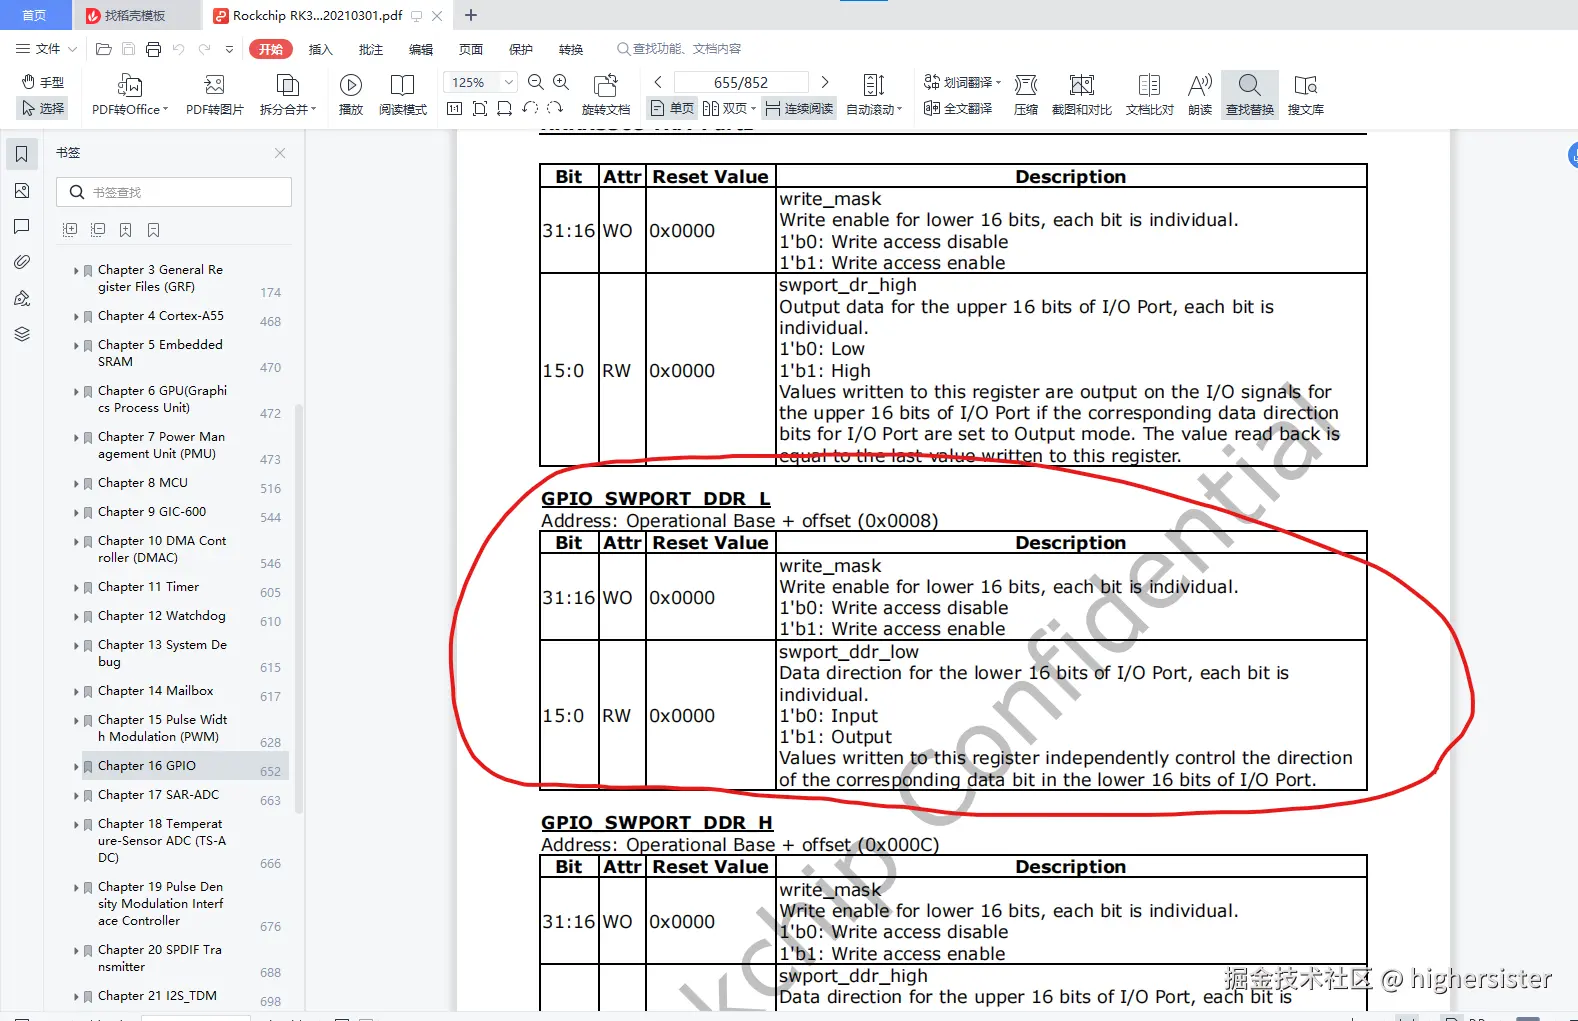
Task: Open the 首页 home tab
Action: pos(35,15)
